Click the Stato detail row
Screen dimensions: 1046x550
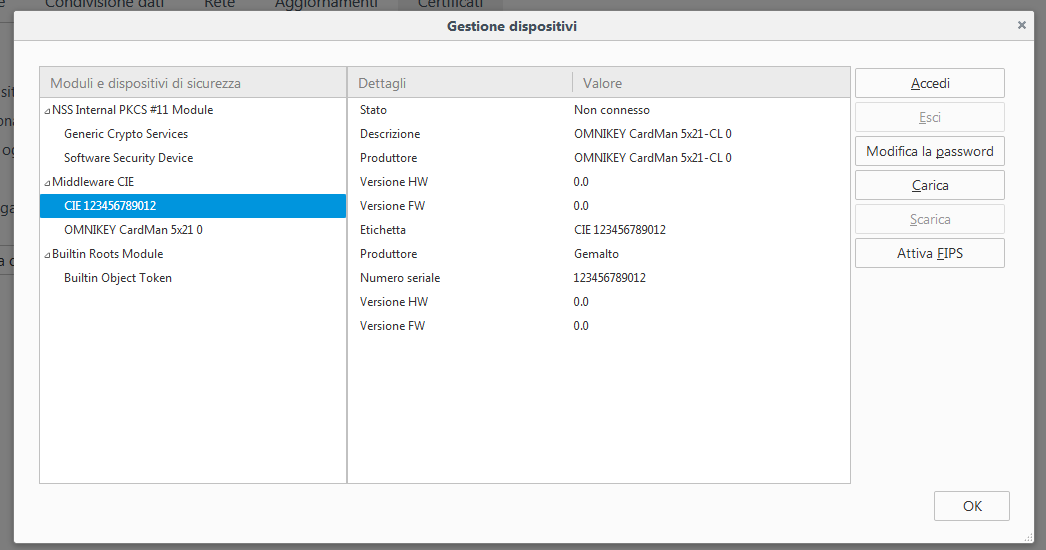598,110
